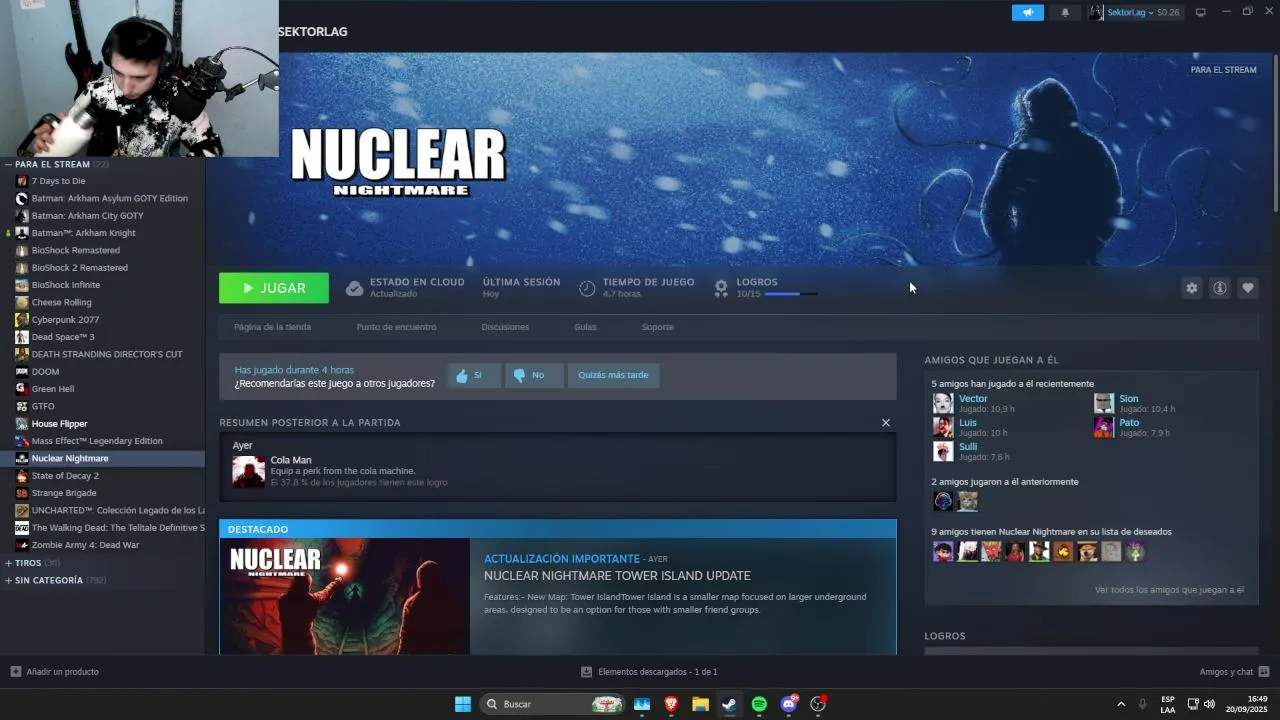Image resolution: width=1280 pixels, height=720 pixels.
Task: Click the achievements progress bar
Action: tap(791, 294)
